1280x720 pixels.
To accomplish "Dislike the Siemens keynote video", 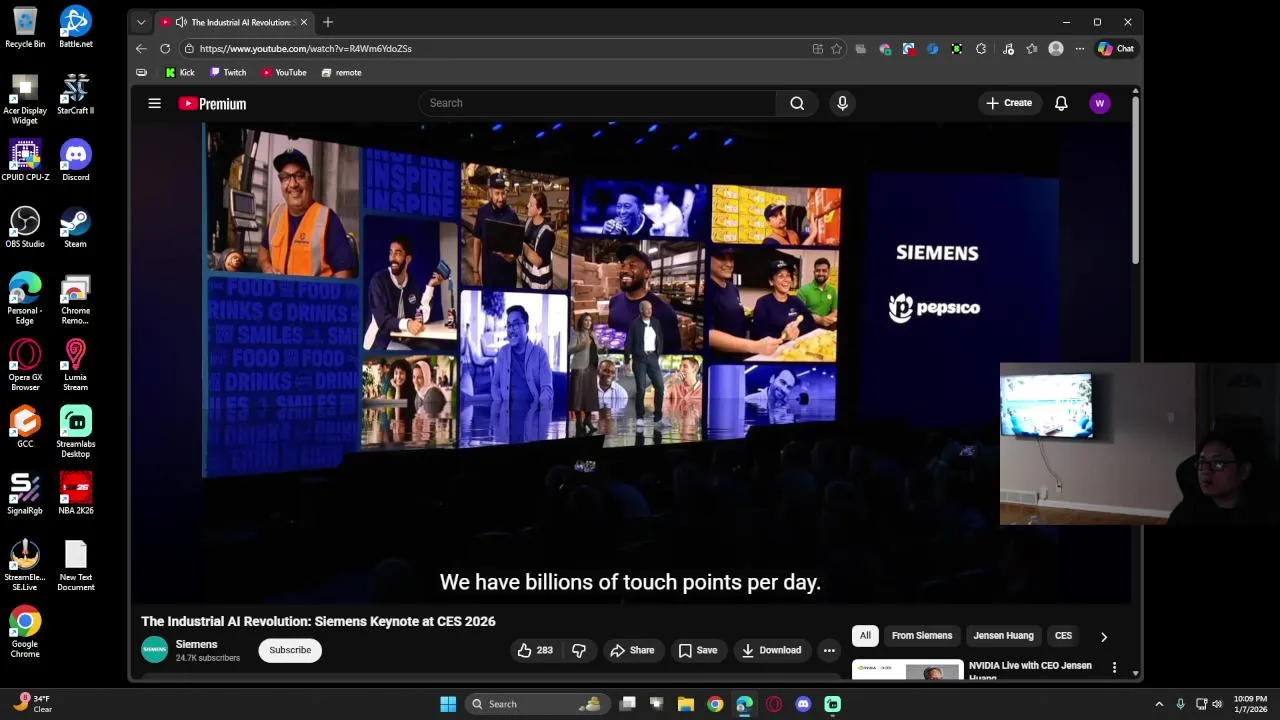I will click(x=579, y=650).
